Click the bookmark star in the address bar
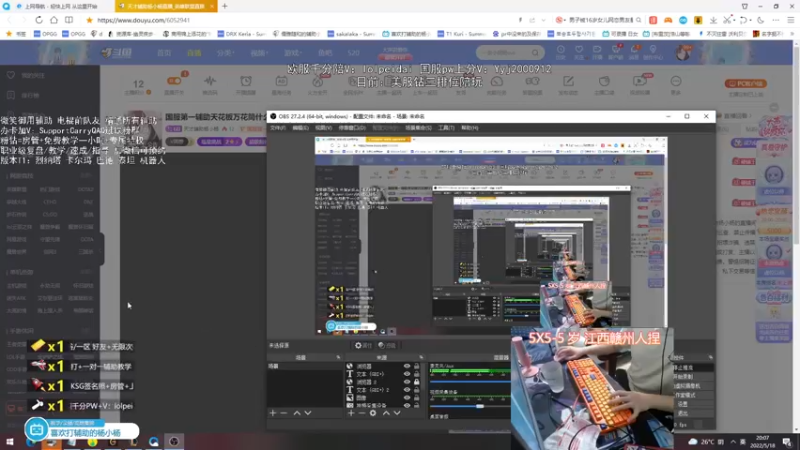The image size is (800, 450). tap(89, 20)
